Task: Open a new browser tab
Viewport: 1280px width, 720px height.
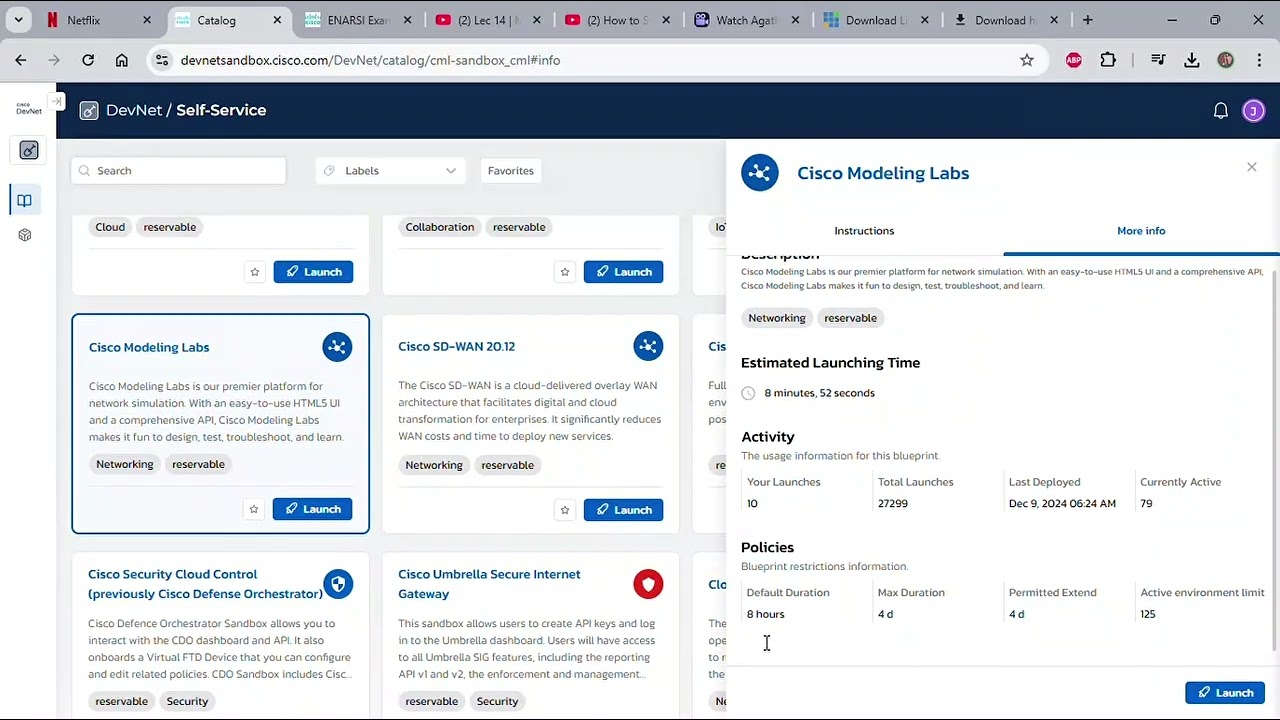Action: click(x=1087, y=20)
